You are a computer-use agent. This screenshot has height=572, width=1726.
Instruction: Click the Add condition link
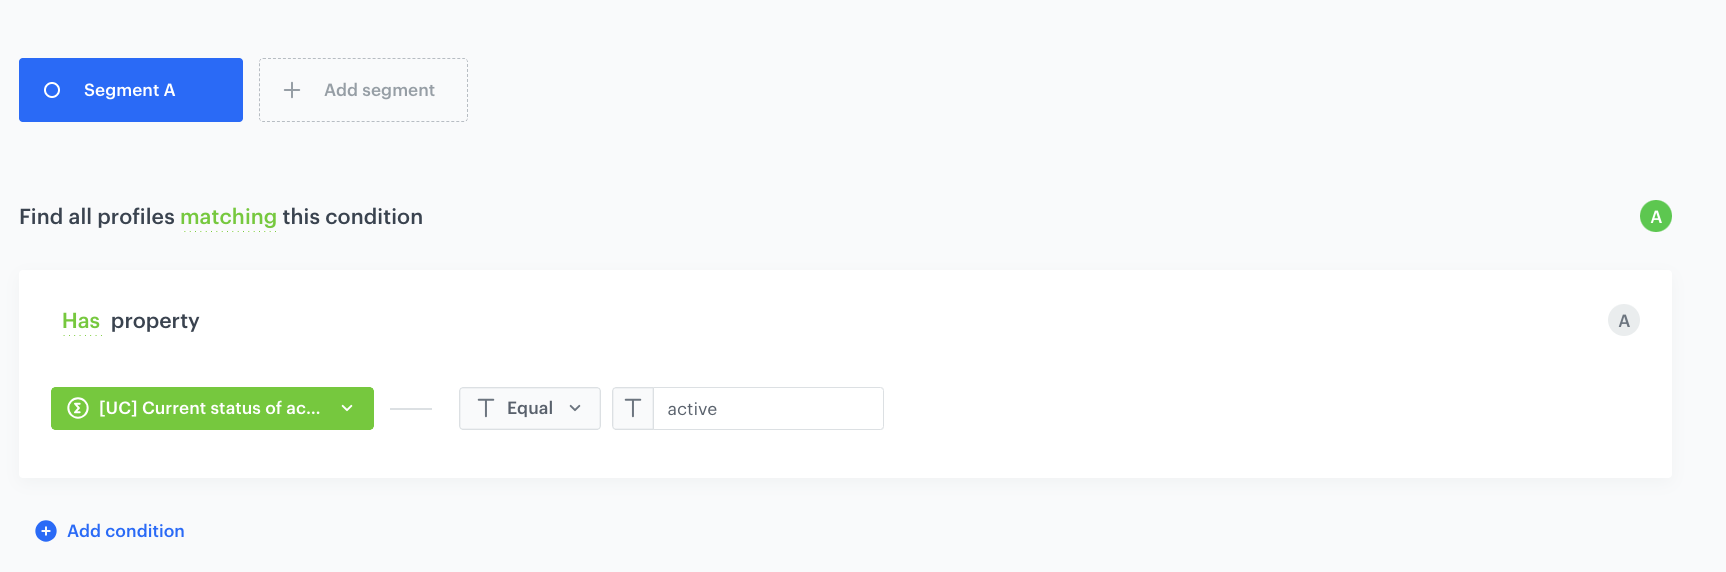[126, 531]
